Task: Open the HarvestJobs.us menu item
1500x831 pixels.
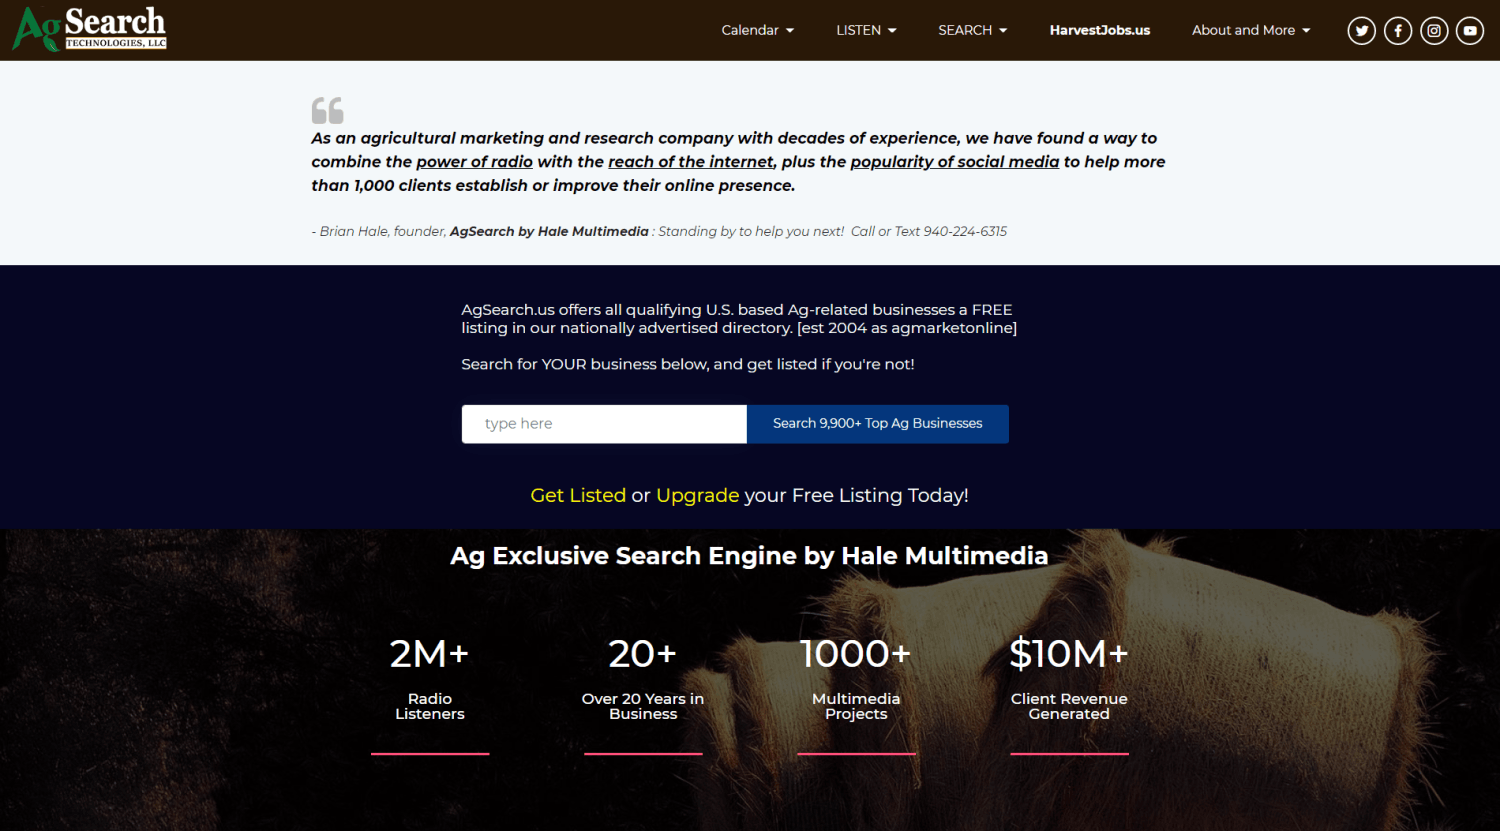Action: tap(1100, 30)
